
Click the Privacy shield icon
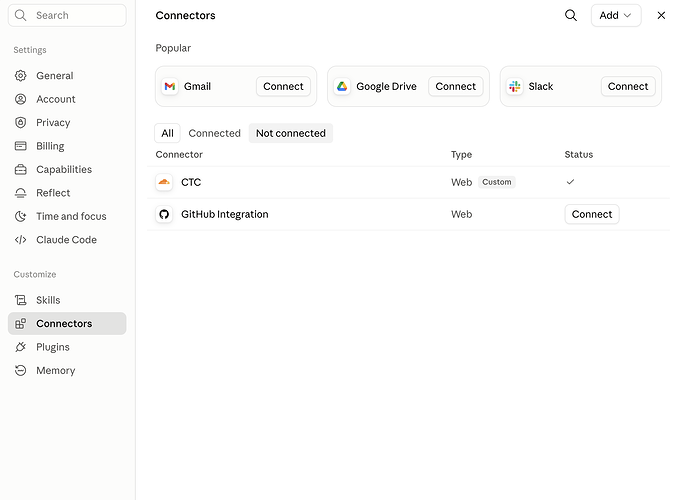(20, 122)
